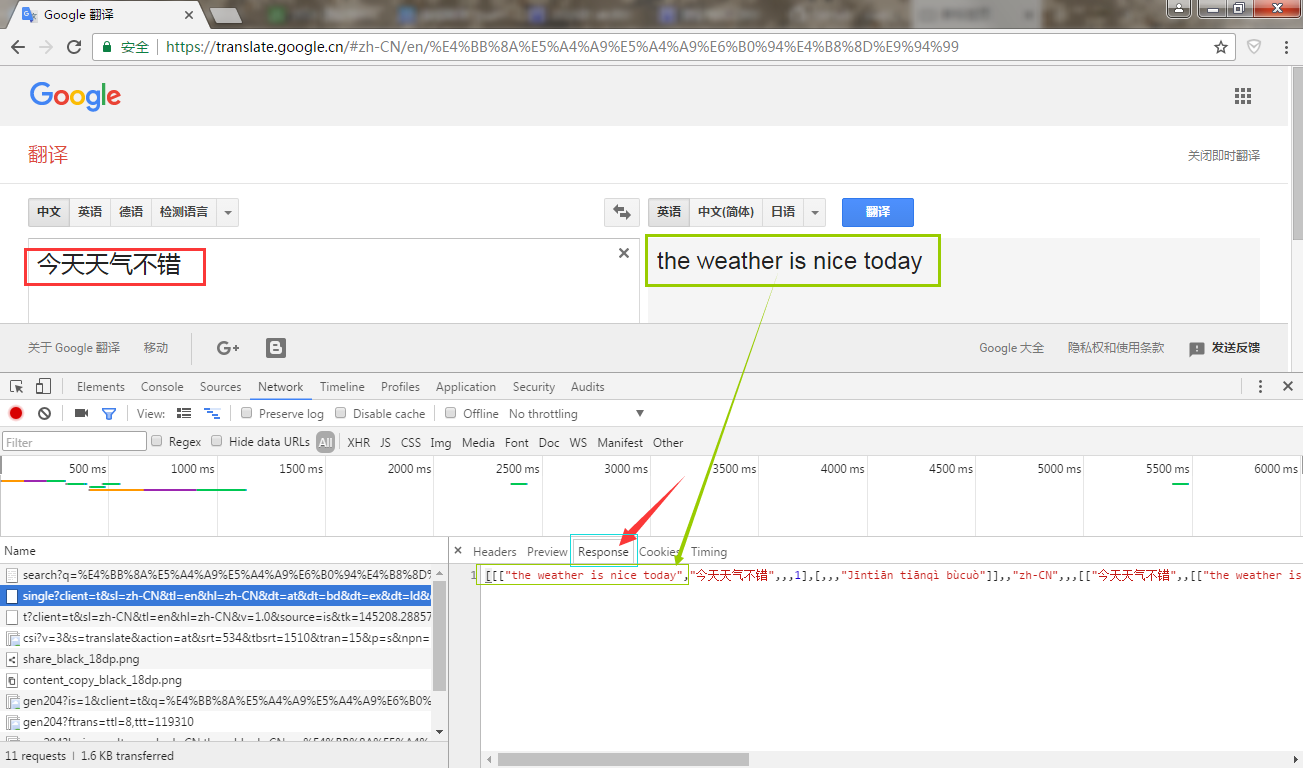Click the blue 翻译 translate button
This screenshot has width=1303, height=768.
pos(878,212)
